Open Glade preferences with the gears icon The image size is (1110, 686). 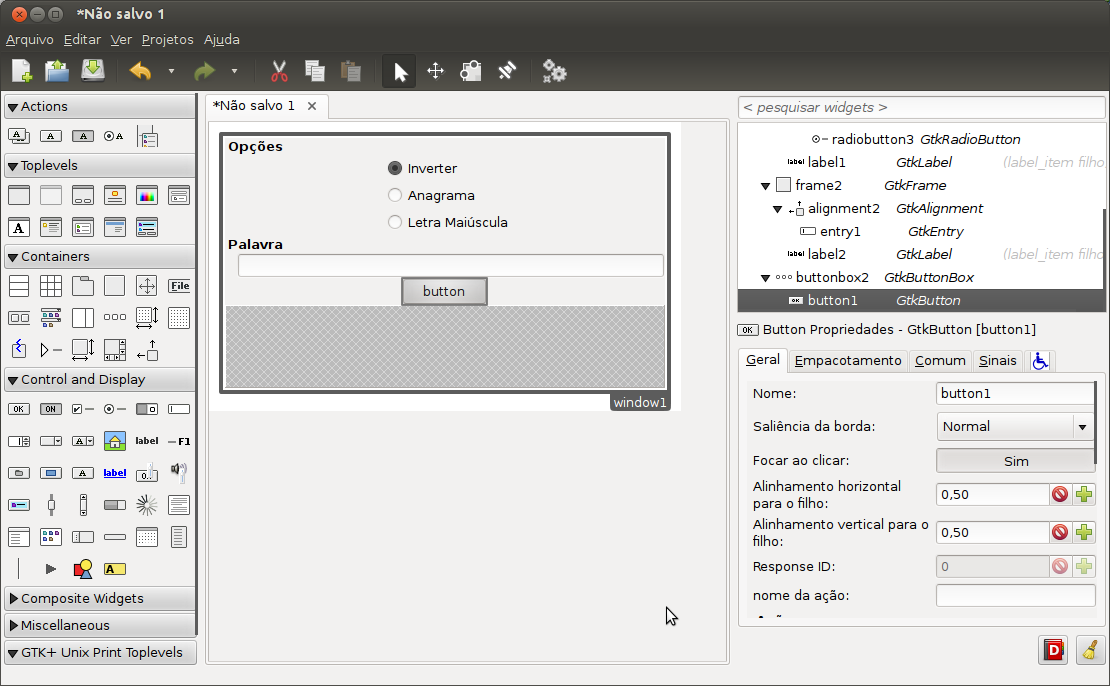554,71
